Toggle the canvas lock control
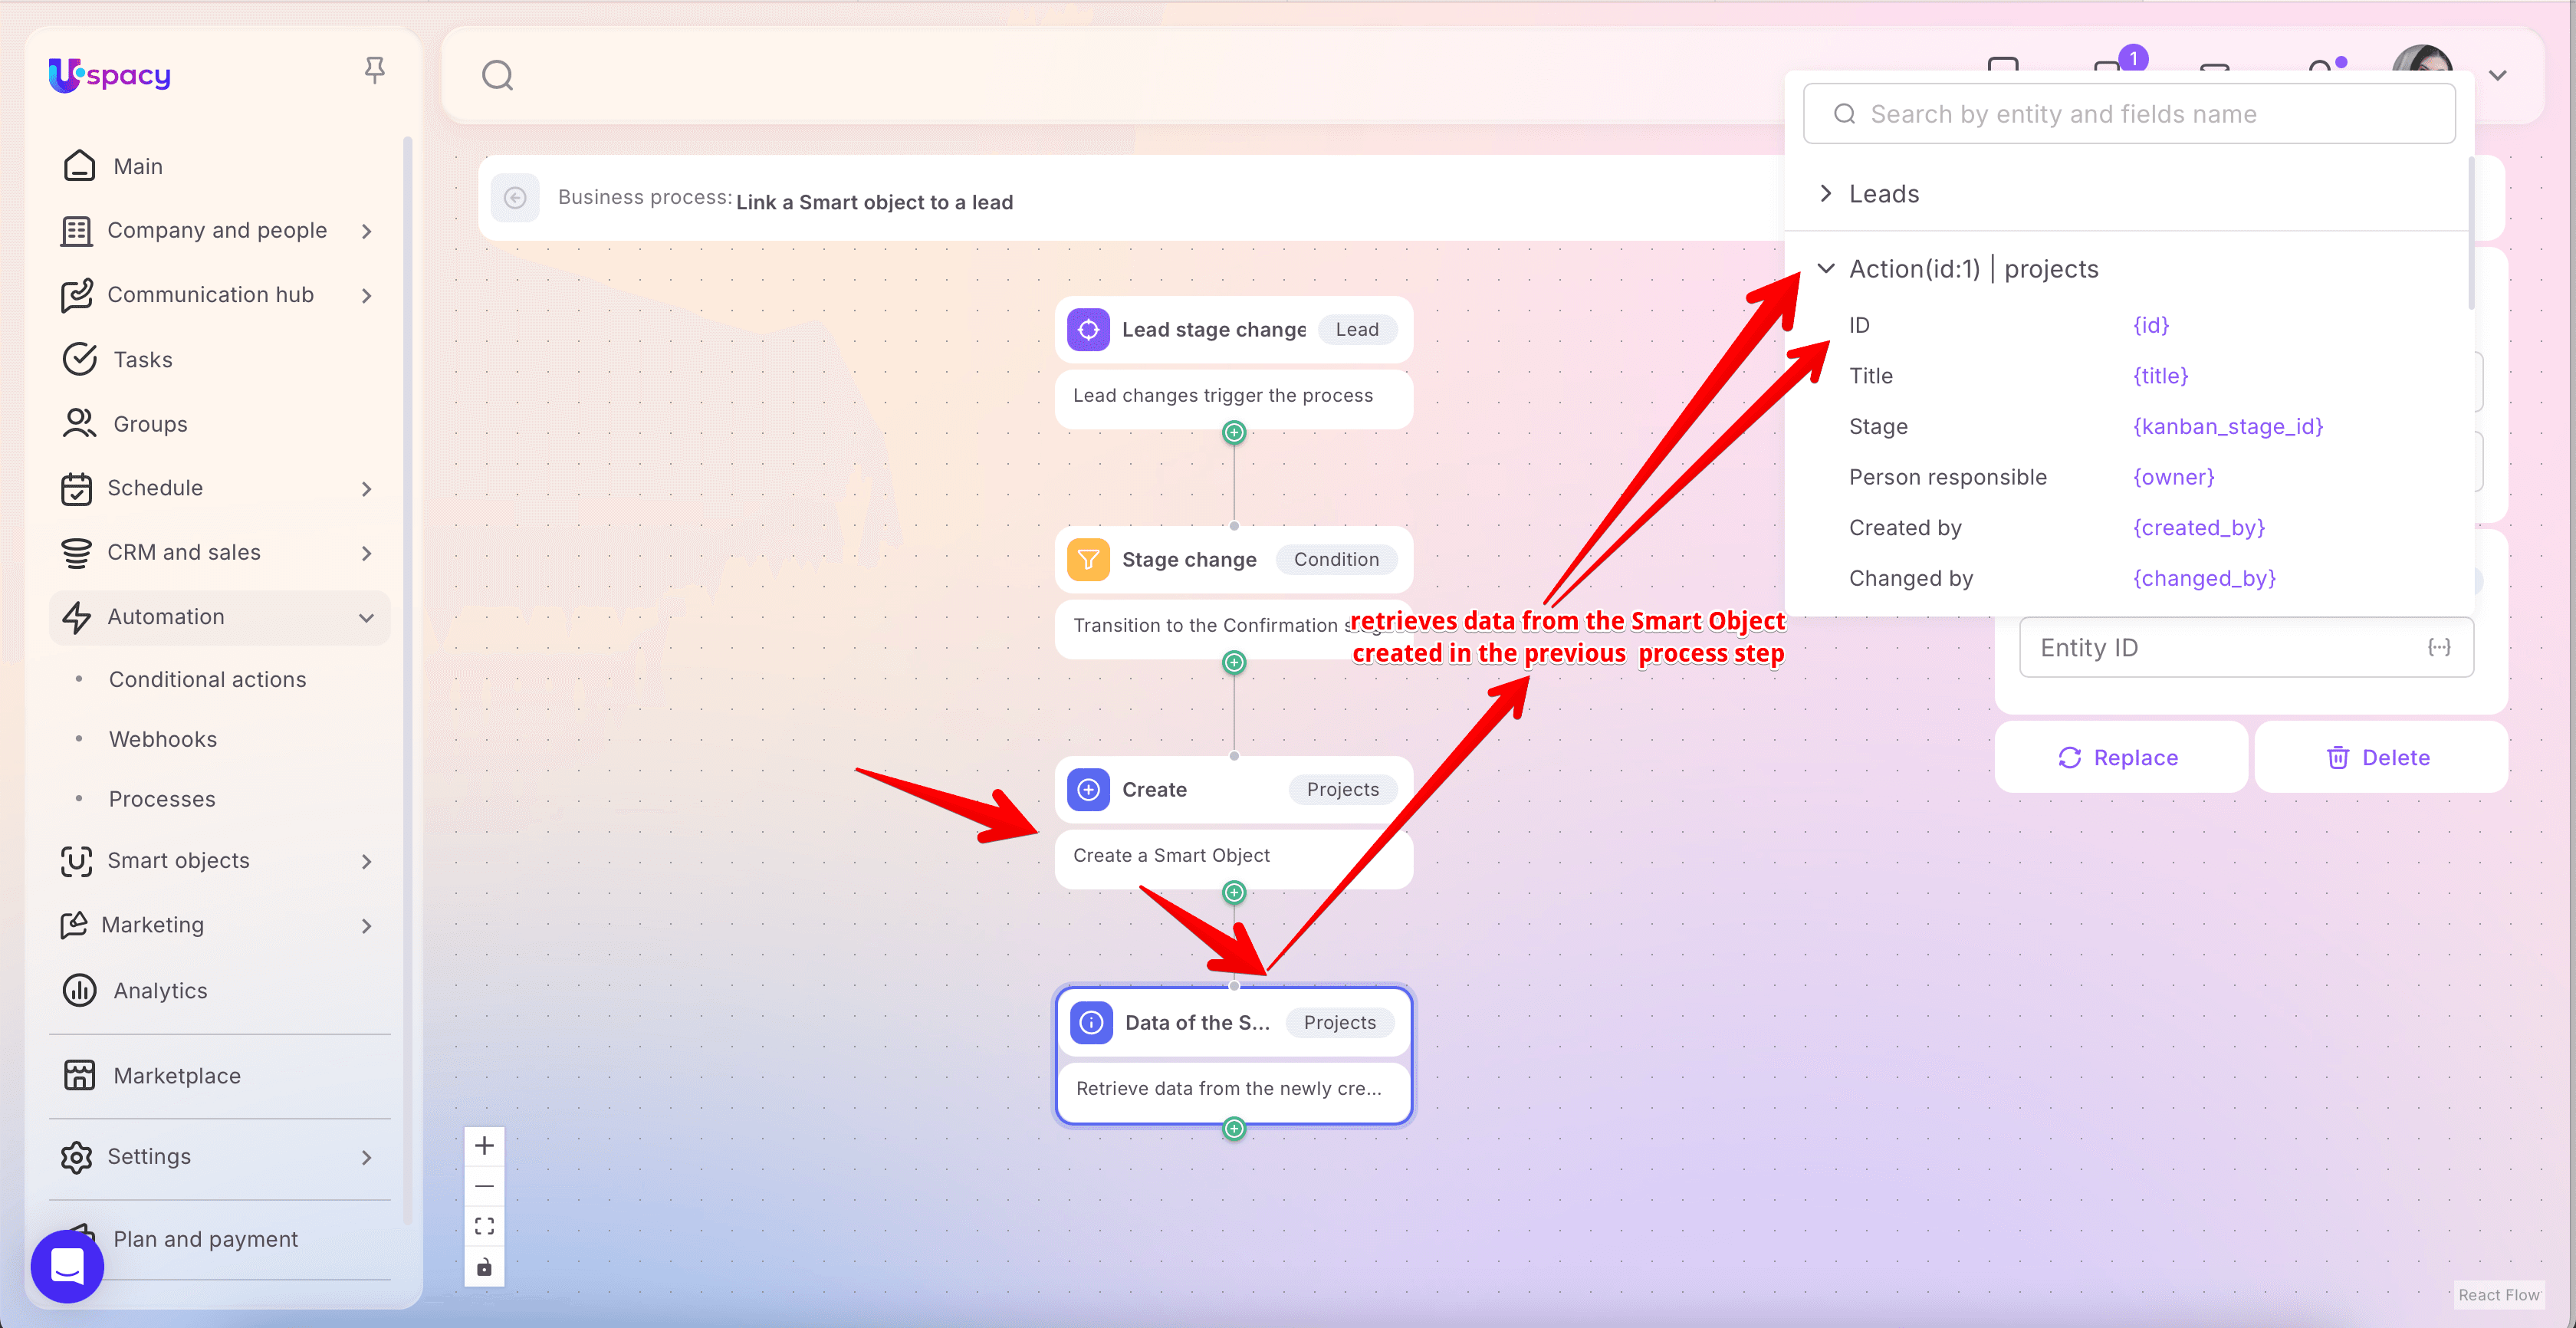The height and width of the screenshot is (1328, 2576). (484, 1267)
